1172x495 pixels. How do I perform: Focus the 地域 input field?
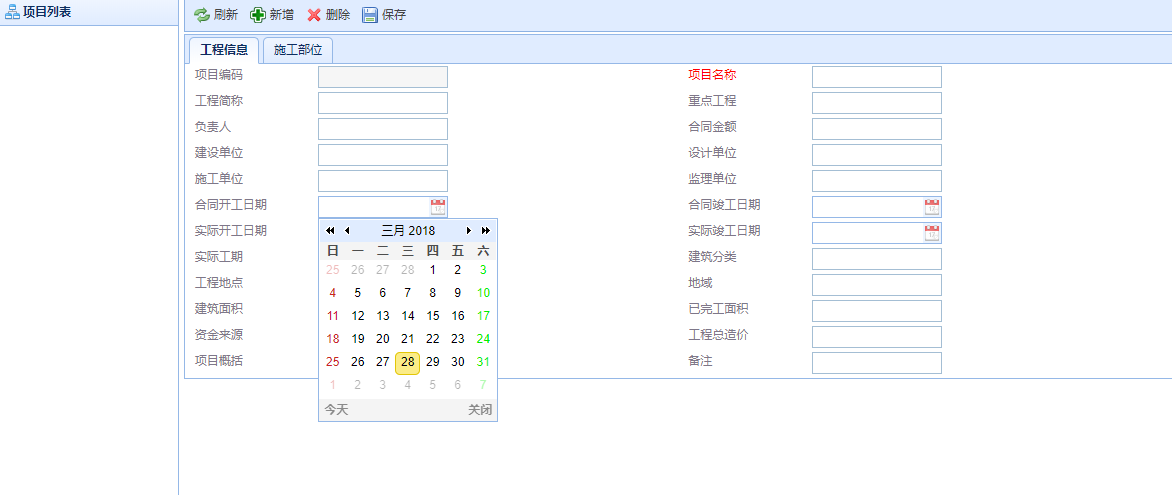877,285
